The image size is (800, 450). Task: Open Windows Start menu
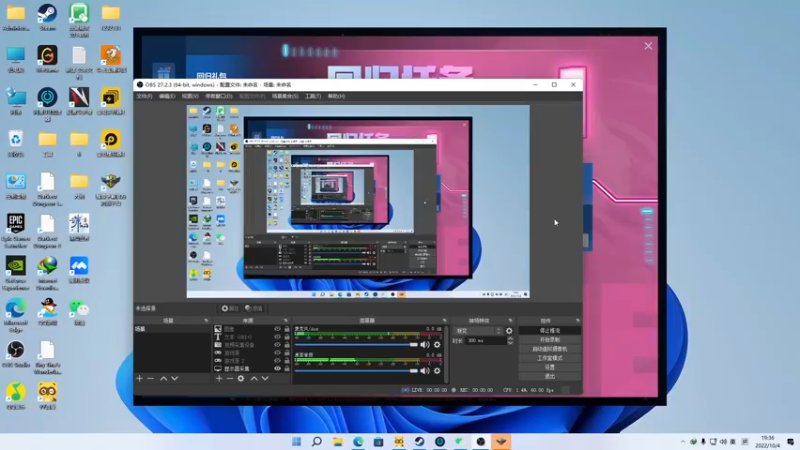(x=296, y=441)
